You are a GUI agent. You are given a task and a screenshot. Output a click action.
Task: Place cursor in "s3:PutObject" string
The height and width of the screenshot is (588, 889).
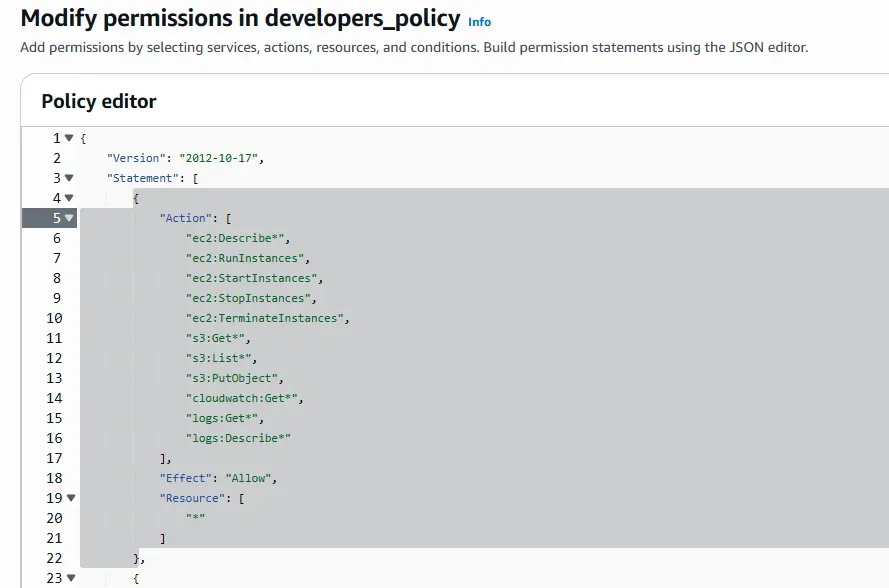[x=234, y=378]
